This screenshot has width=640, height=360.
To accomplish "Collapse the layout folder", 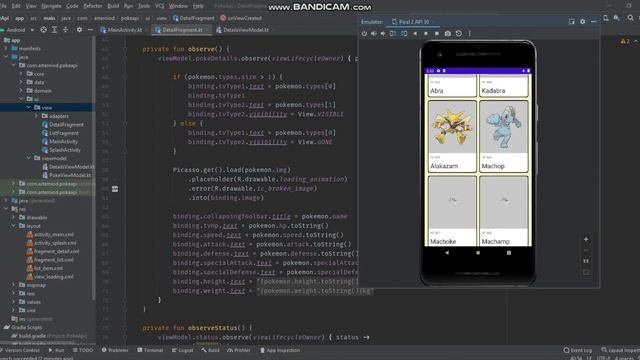I will [x=13, y=226].
